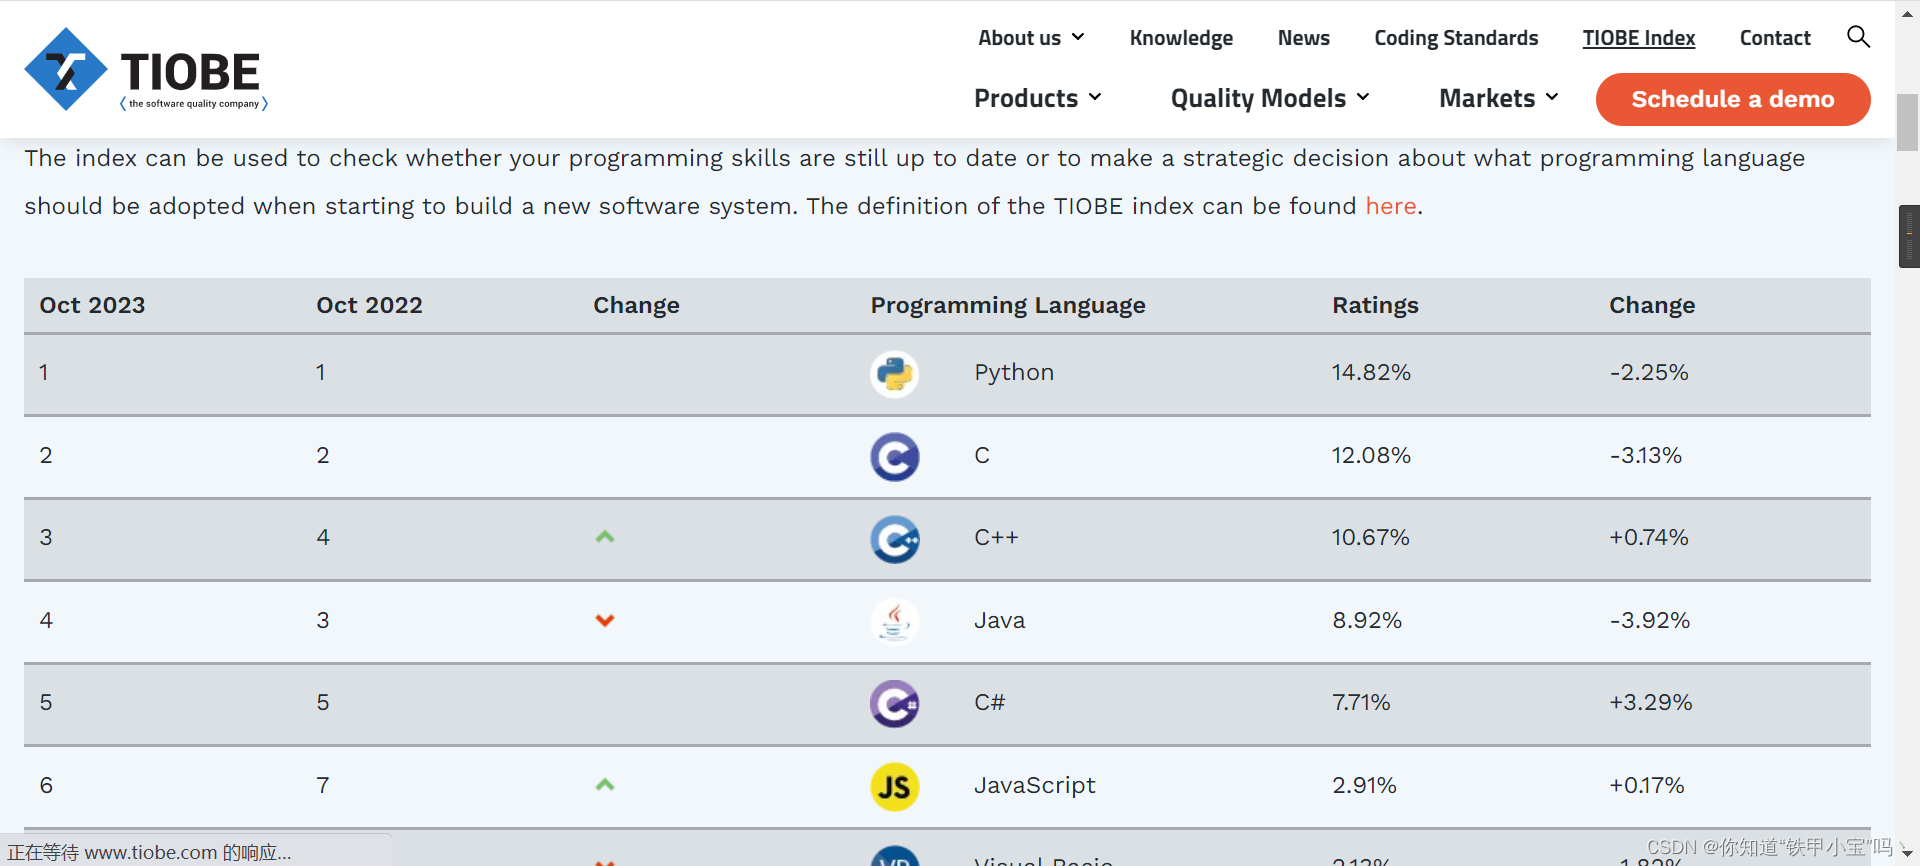Image resolution: width=1920 pixels, height=866 pixels.
Task: Click the Python logo icon
Action: (x=894, y=374)
